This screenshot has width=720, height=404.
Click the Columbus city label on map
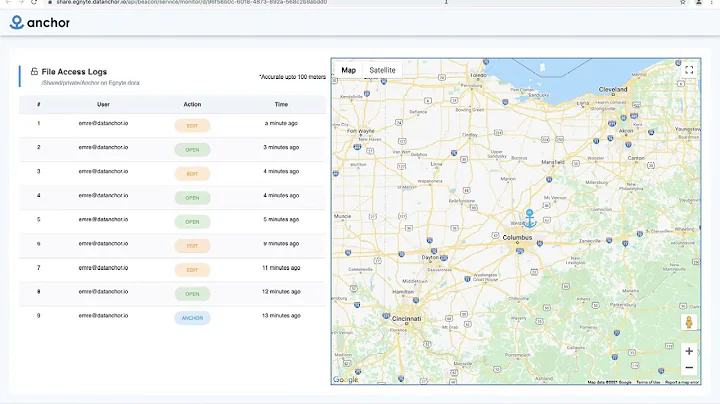517,237
